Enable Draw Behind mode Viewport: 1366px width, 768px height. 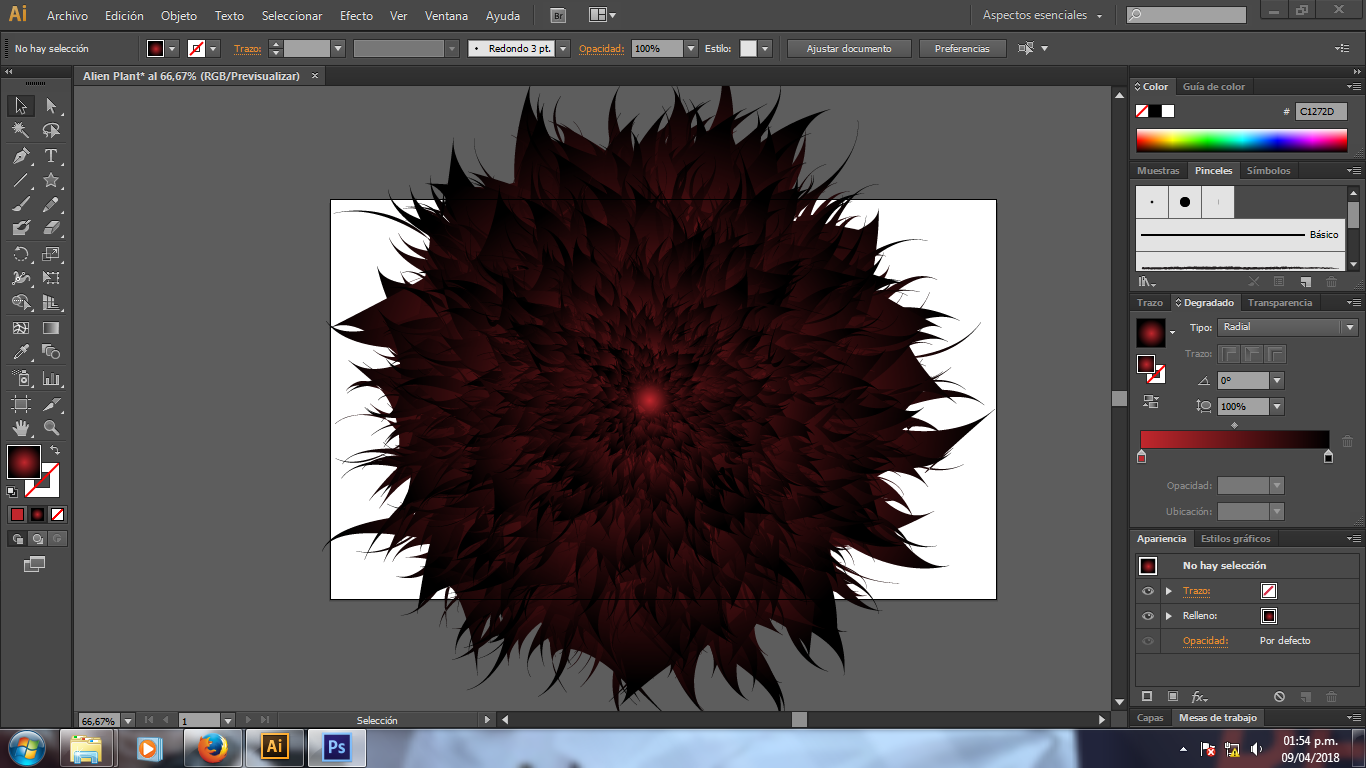pos(37,538)
